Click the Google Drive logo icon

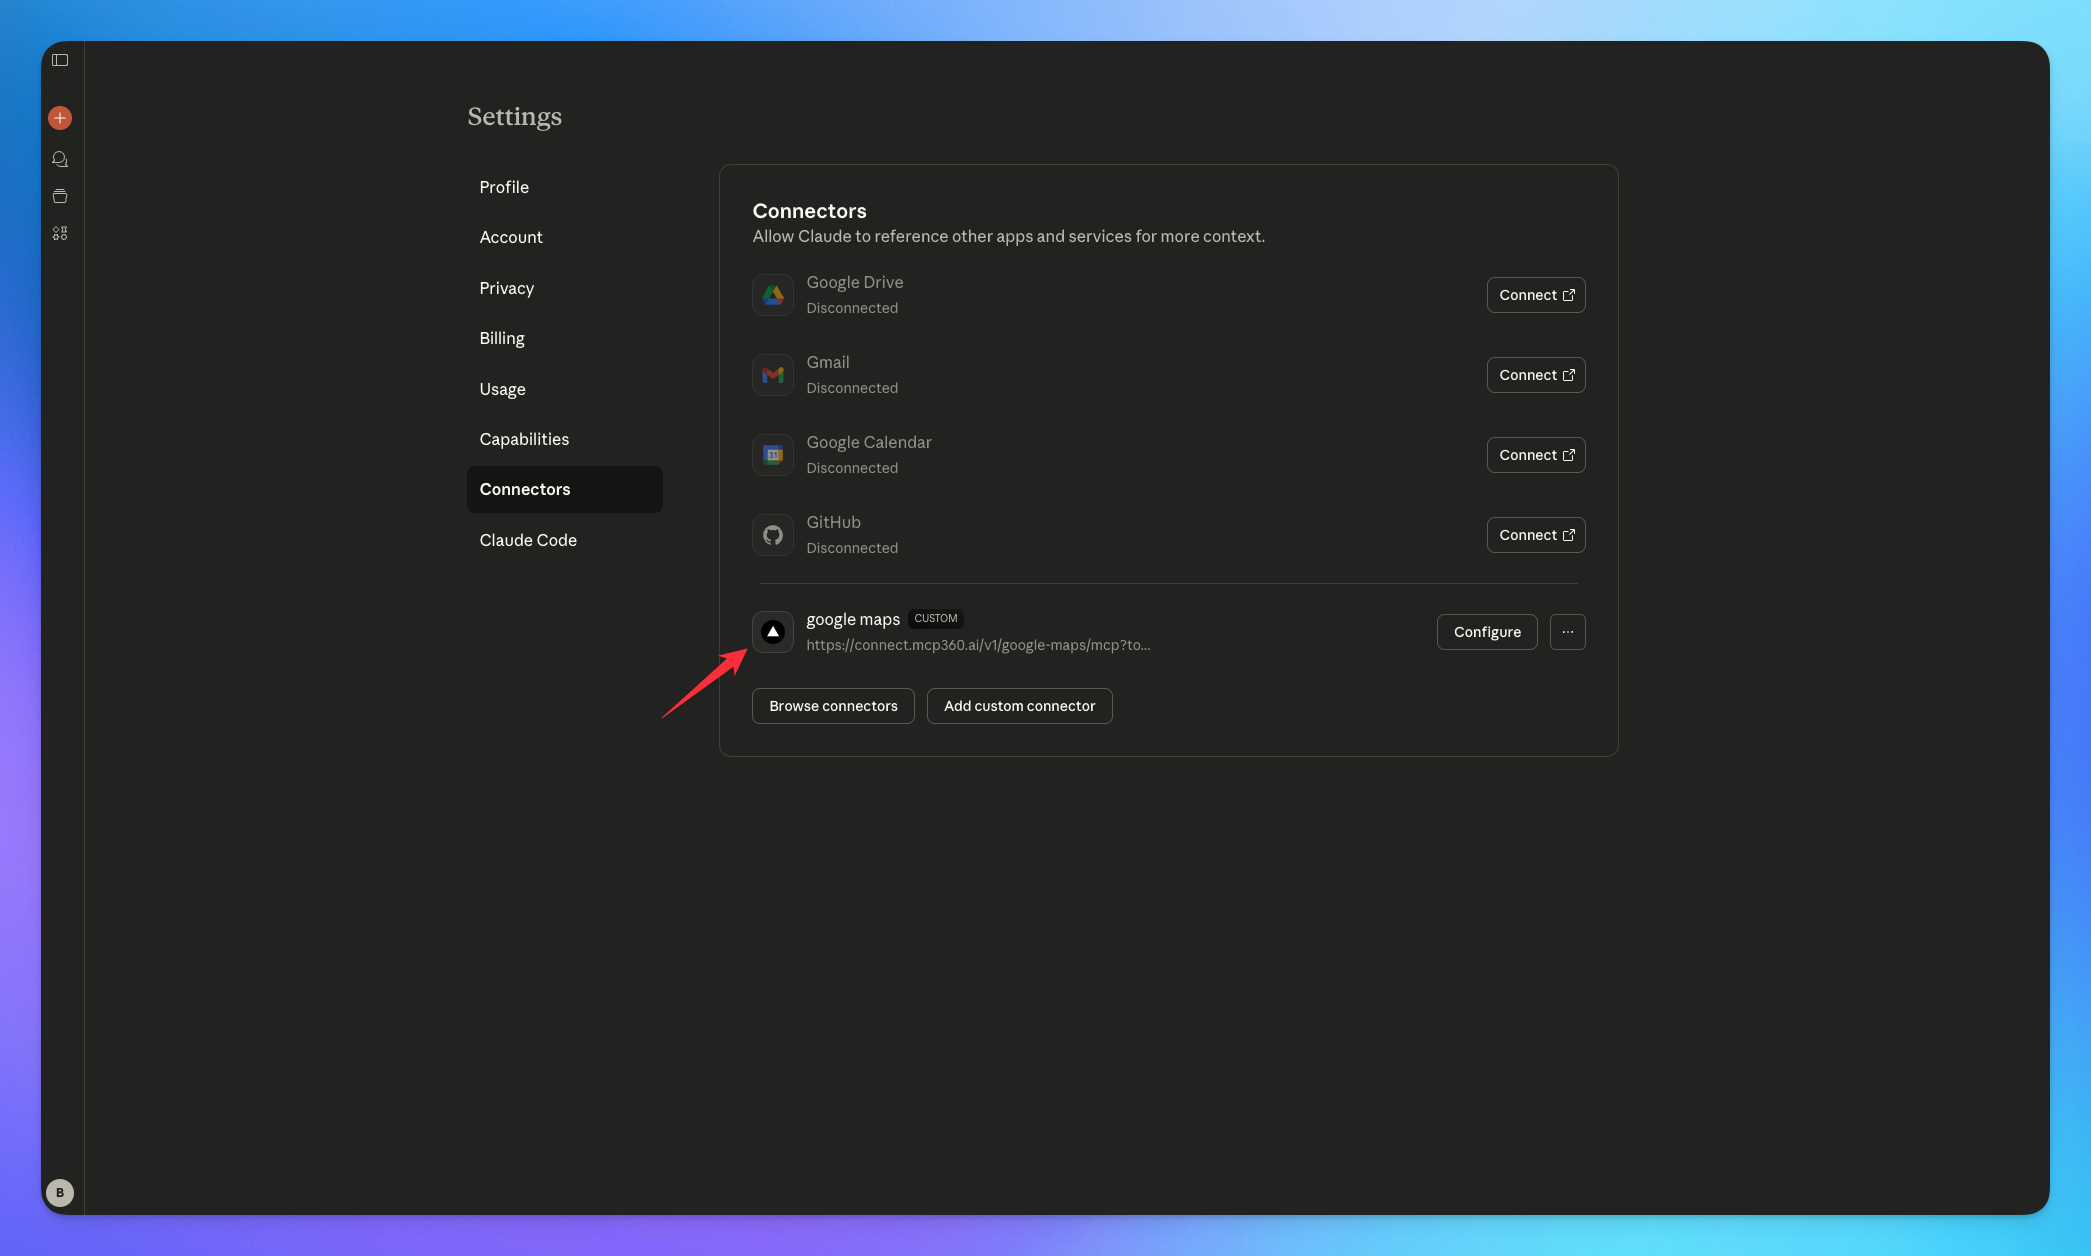pos(773,295)
